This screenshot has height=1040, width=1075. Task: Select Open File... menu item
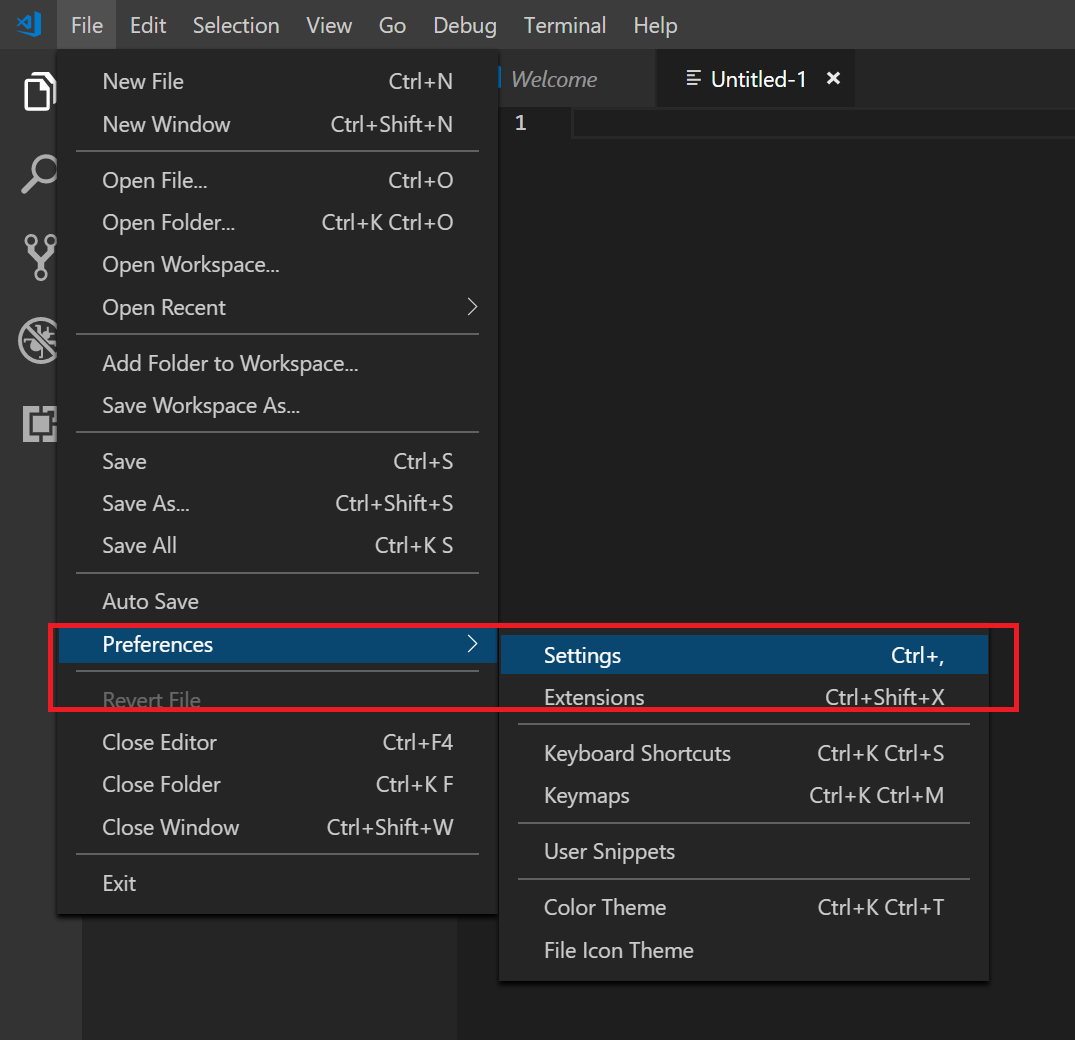click(x=278, y=180)
